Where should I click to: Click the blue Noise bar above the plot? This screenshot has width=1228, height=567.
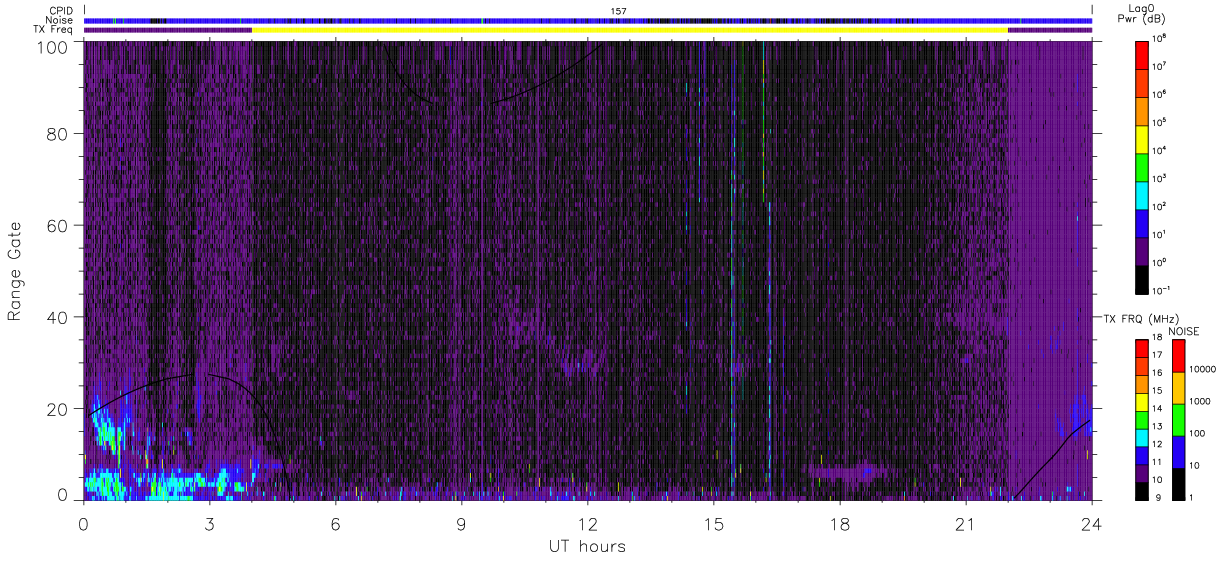tap(588, 20)
